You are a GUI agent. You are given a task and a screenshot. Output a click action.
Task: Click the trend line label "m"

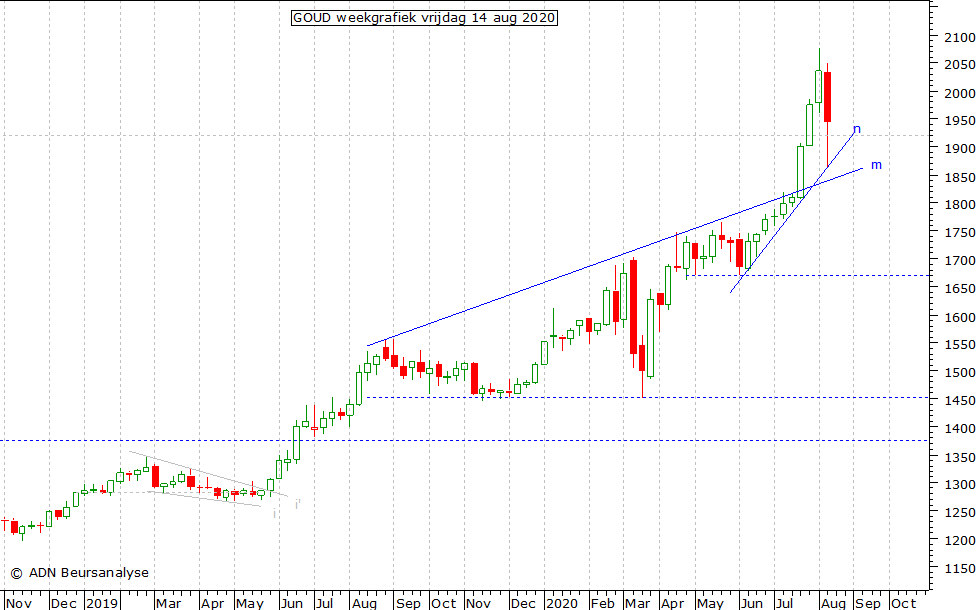click(876, 165)
